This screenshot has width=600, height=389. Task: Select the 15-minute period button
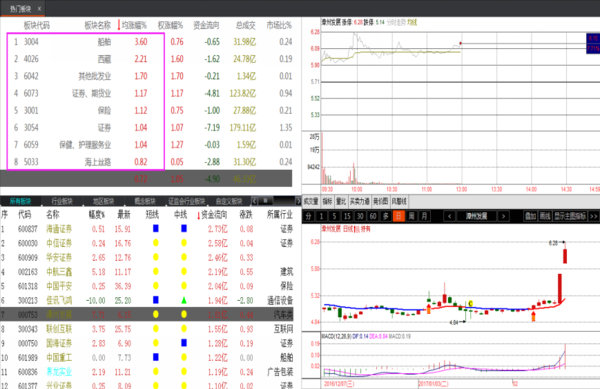pos(347,216)
